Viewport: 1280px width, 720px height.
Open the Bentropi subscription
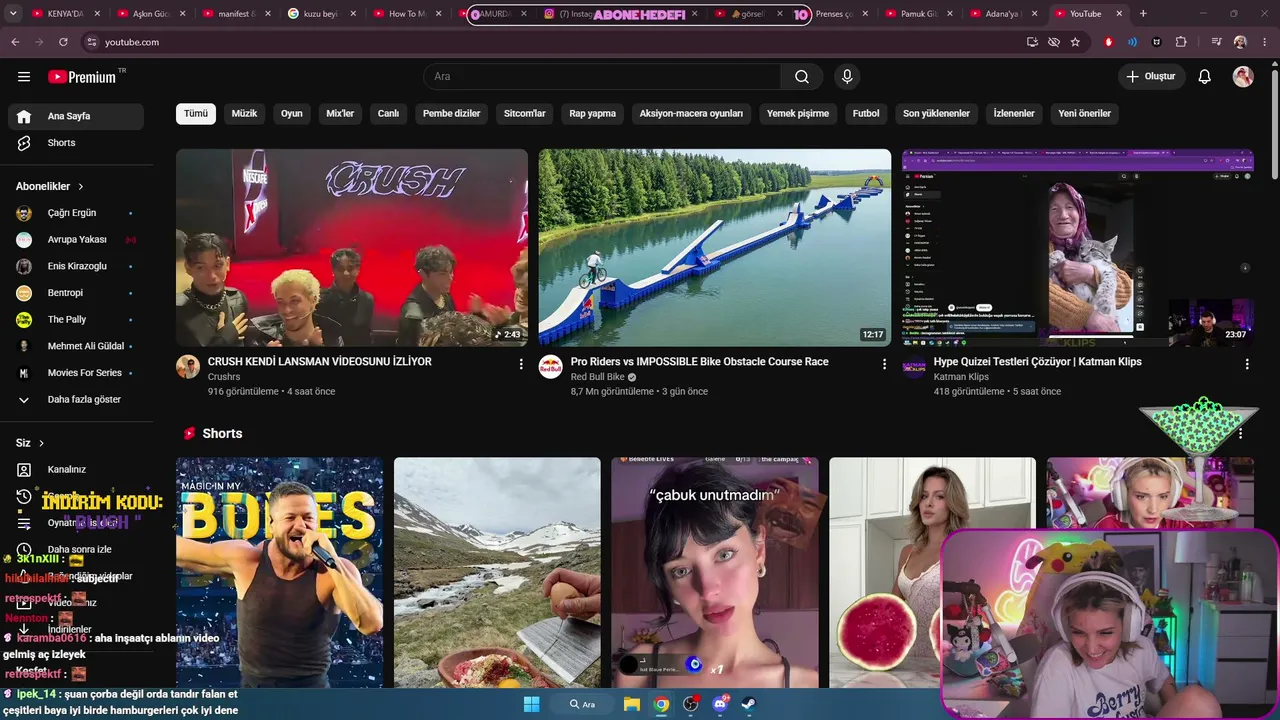(76, 293)
